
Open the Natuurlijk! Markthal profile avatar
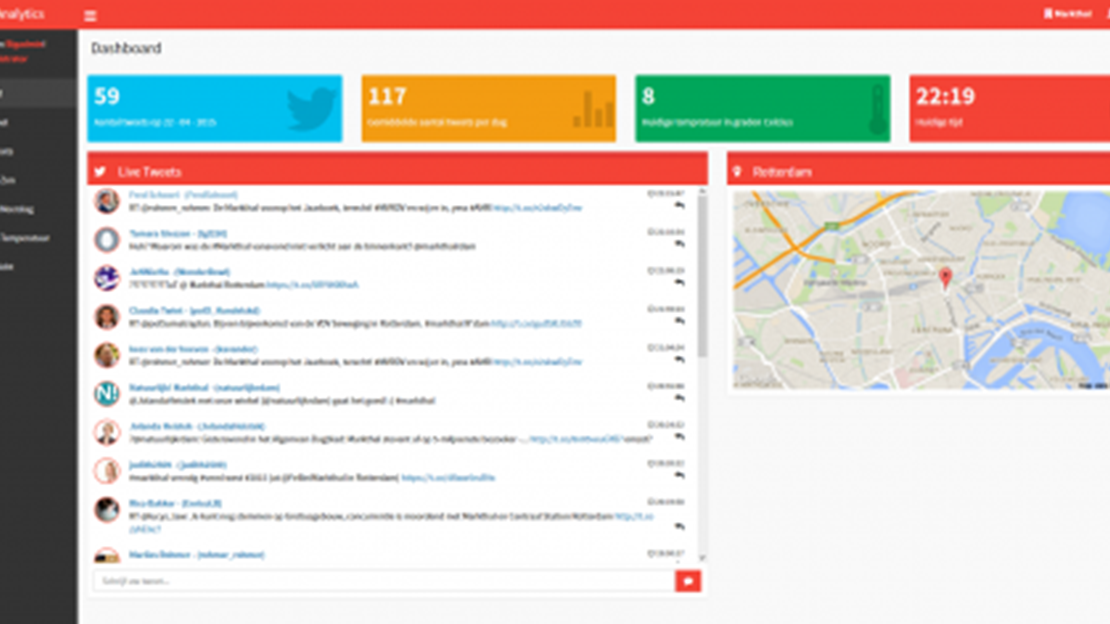click(x=107, y=394)
